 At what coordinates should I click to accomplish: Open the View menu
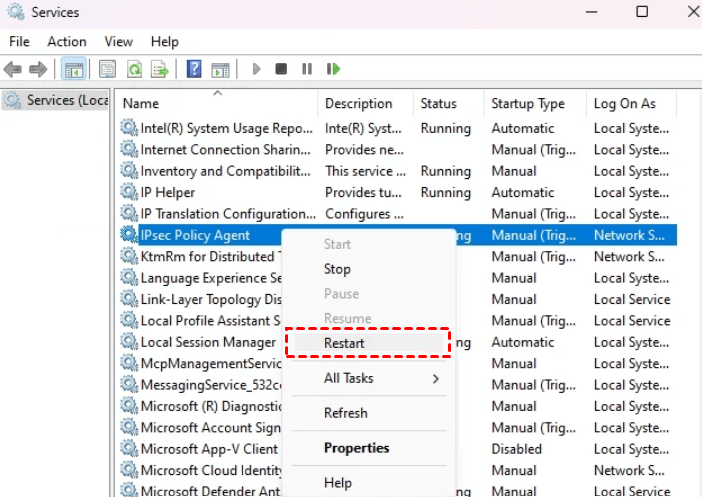tap(119, 41)
